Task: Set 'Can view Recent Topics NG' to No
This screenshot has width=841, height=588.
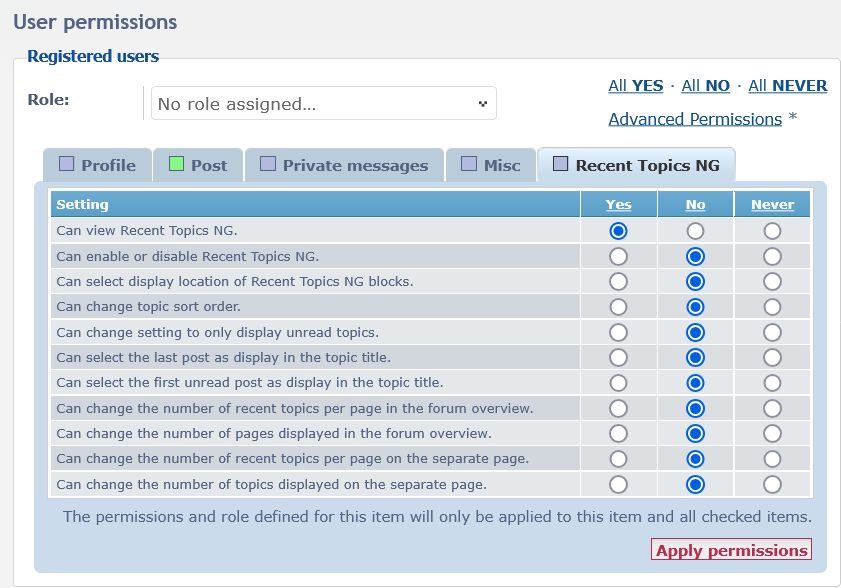Action: [695, 231]
